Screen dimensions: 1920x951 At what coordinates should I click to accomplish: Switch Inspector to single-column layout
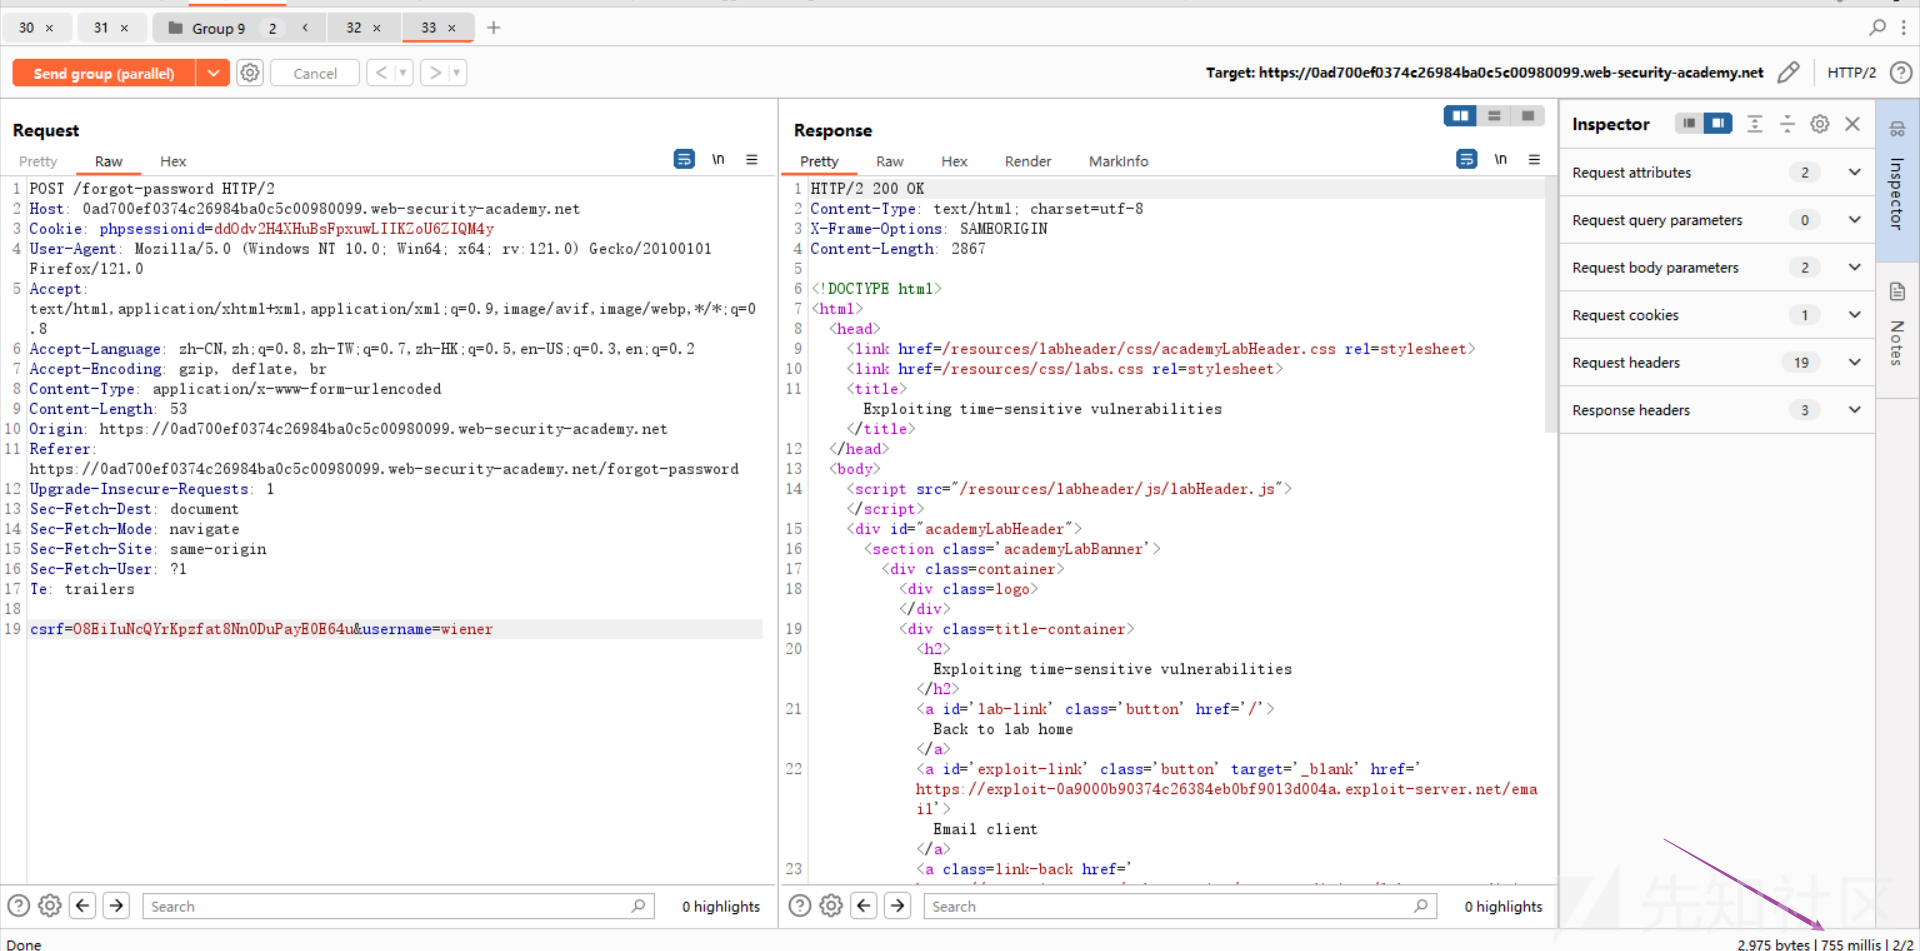pos(1689,123)
